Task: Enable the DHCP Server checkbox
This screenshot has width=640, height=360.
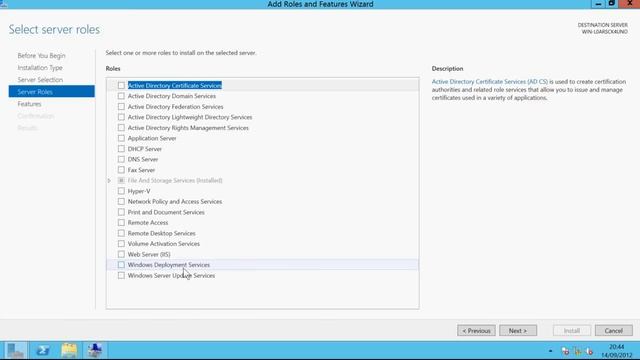Action: coord(121,149)
